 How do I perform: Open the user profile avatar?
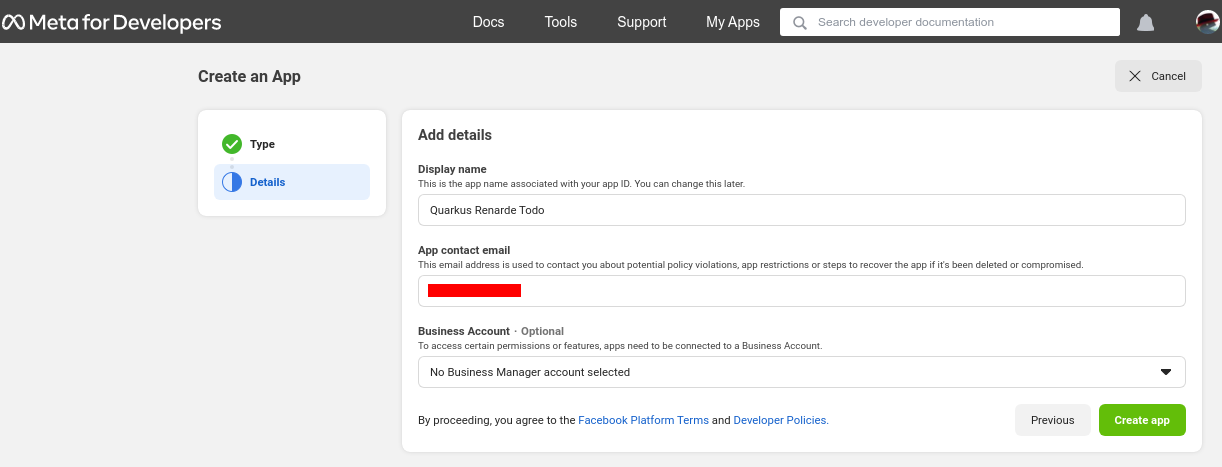pos(1207,22)
